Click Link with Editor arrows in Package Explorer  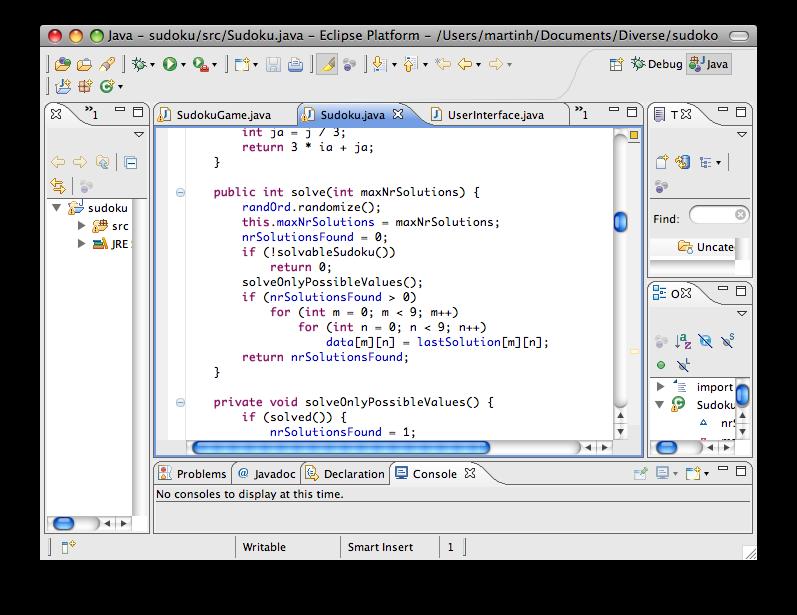(58, 186)
